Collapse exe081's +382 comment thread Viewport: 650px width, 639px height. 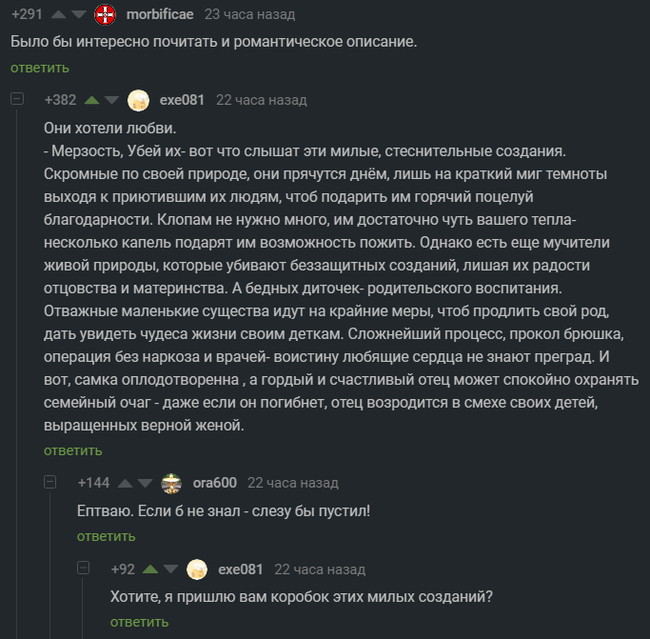(17, 99)
